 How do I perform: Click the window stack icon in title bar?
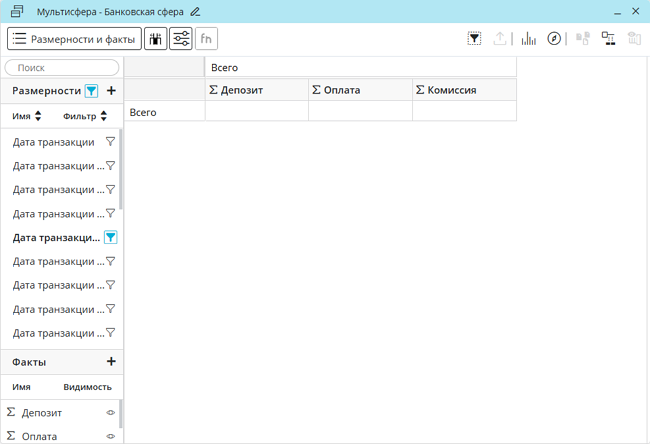(x=17, y=11)
